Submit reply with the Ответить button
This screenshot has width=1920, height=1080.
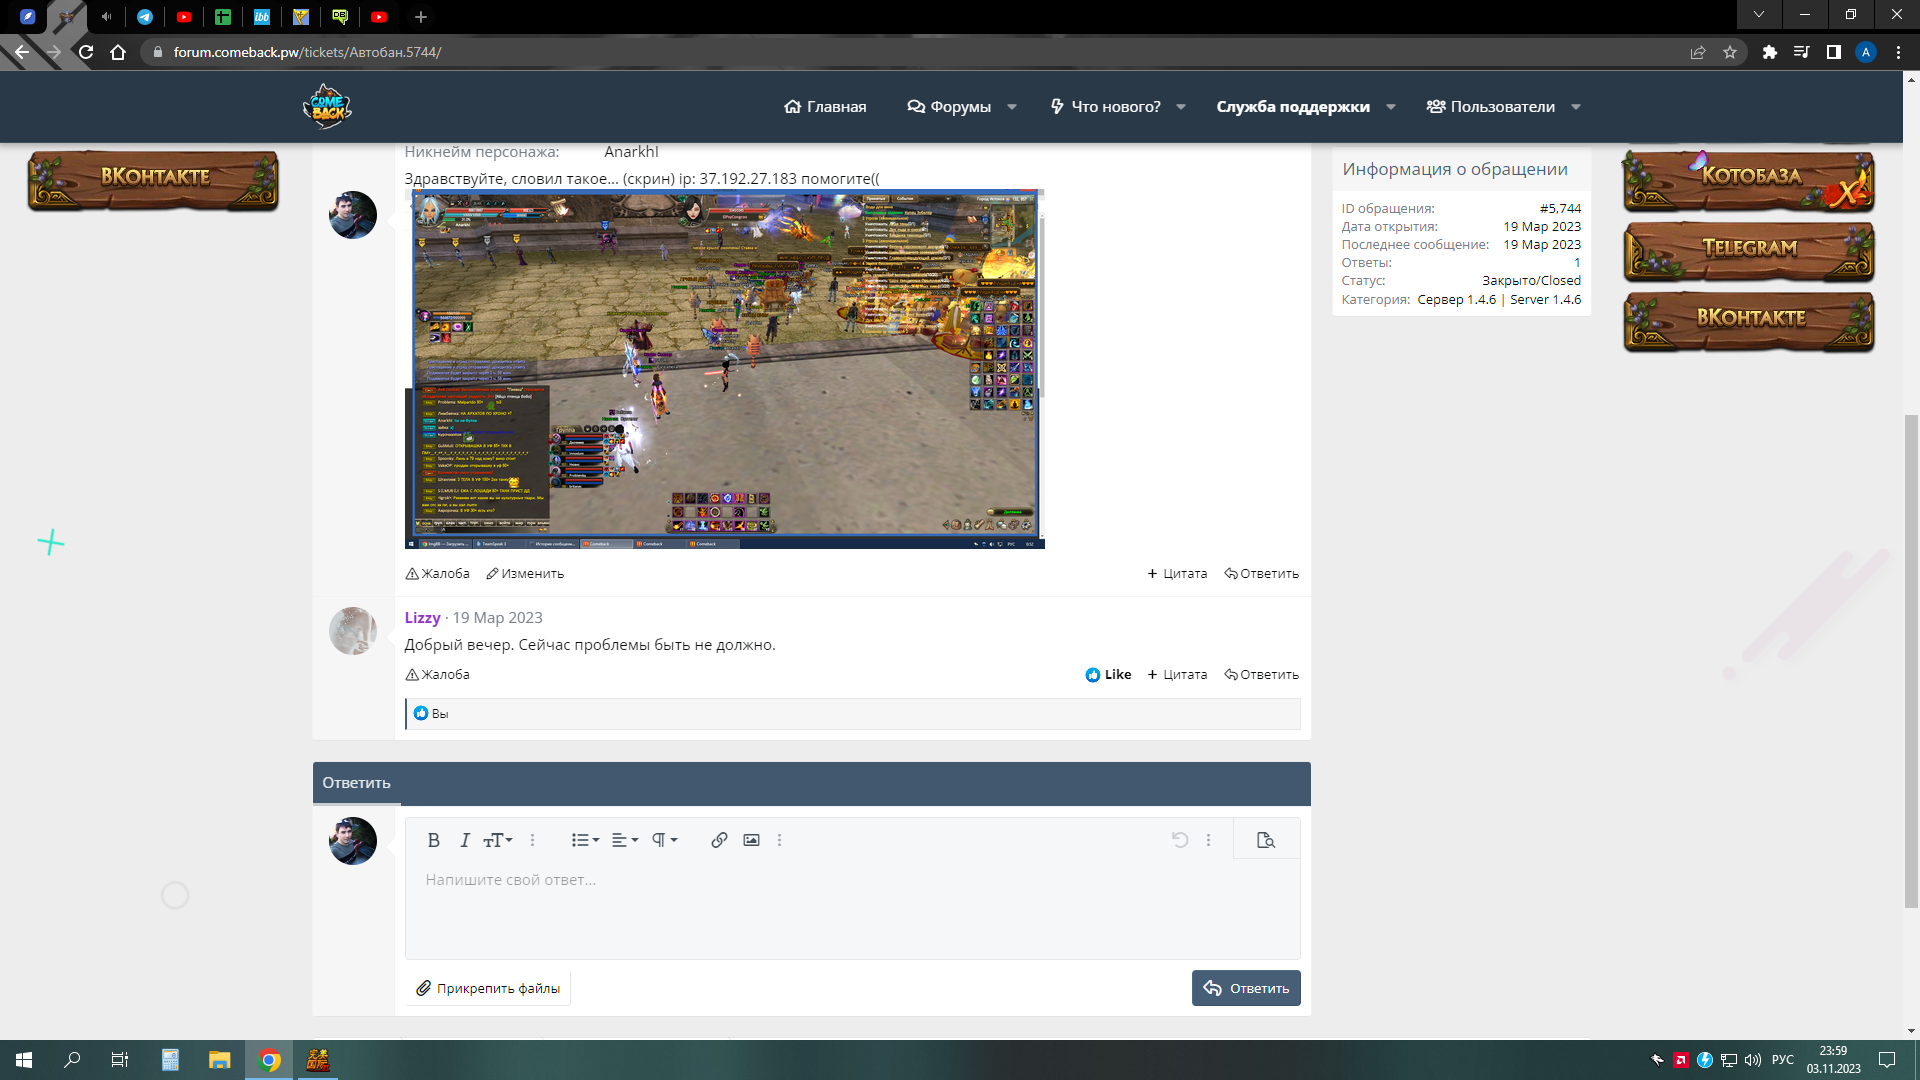[1246, 988]
